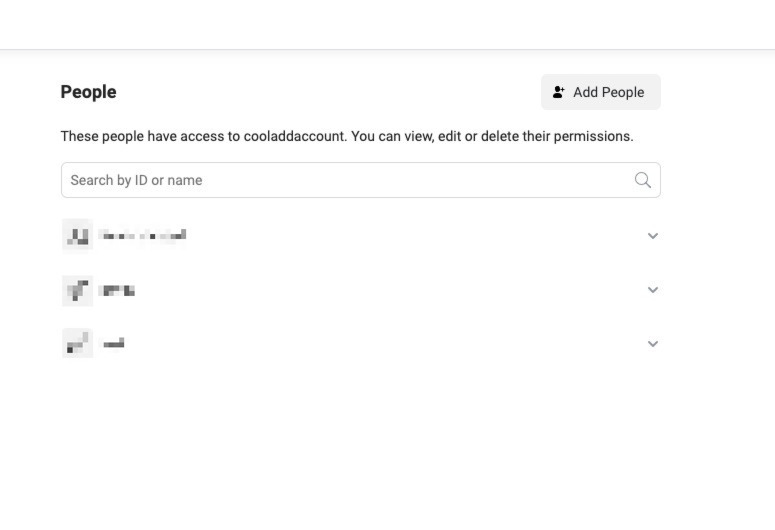This screenshot has width=775, height=530.
Task: Select the first person's blurred name
Action: [143, 236]
